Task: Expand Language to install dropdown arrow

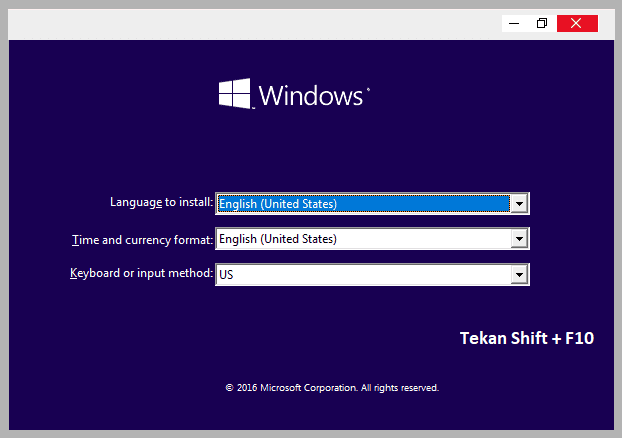Action: [519, 204]
